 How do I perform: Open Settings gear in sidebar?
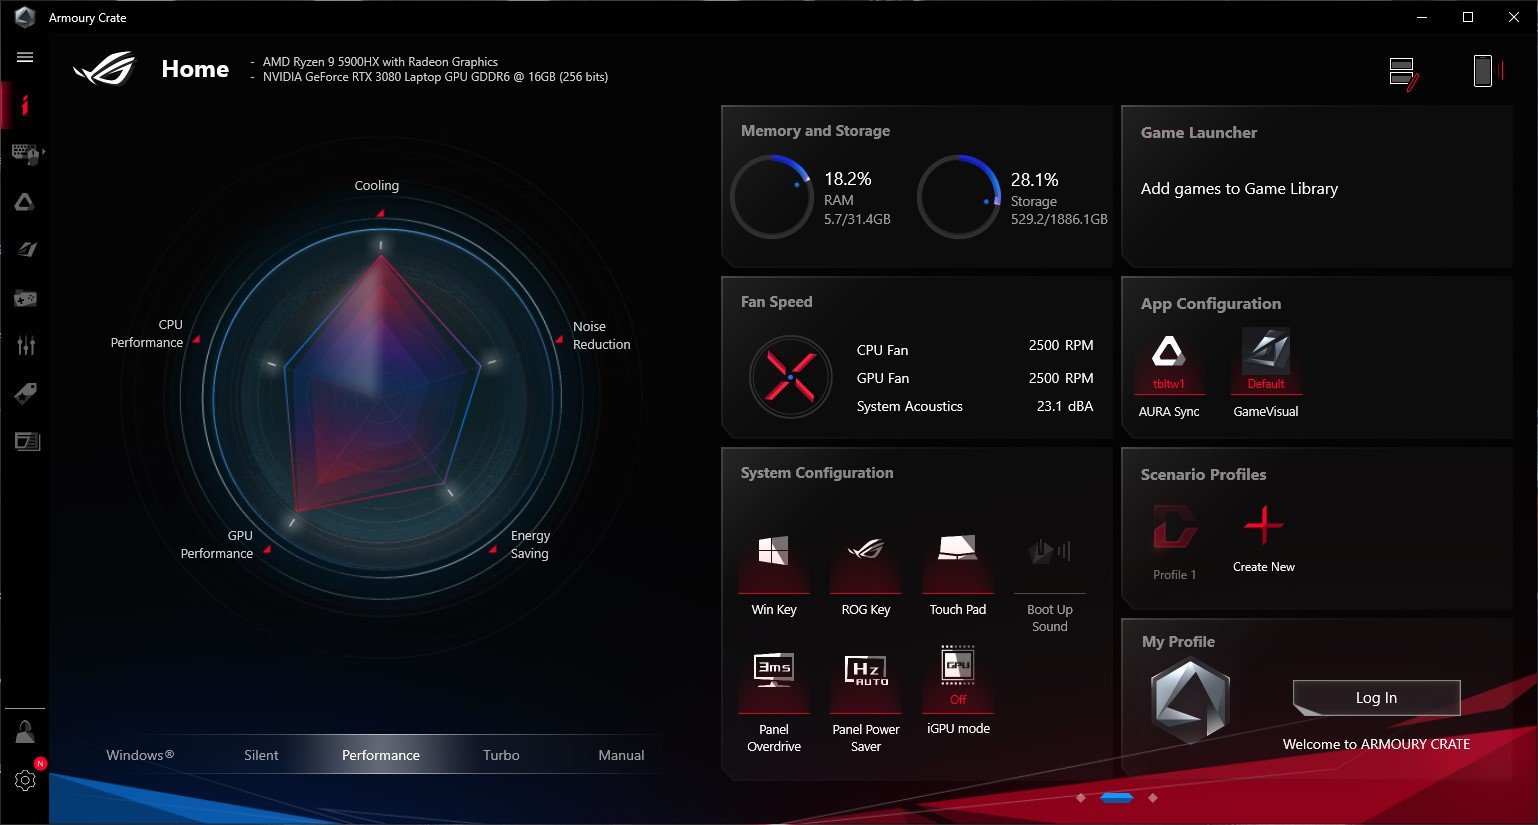pos(25,780)
